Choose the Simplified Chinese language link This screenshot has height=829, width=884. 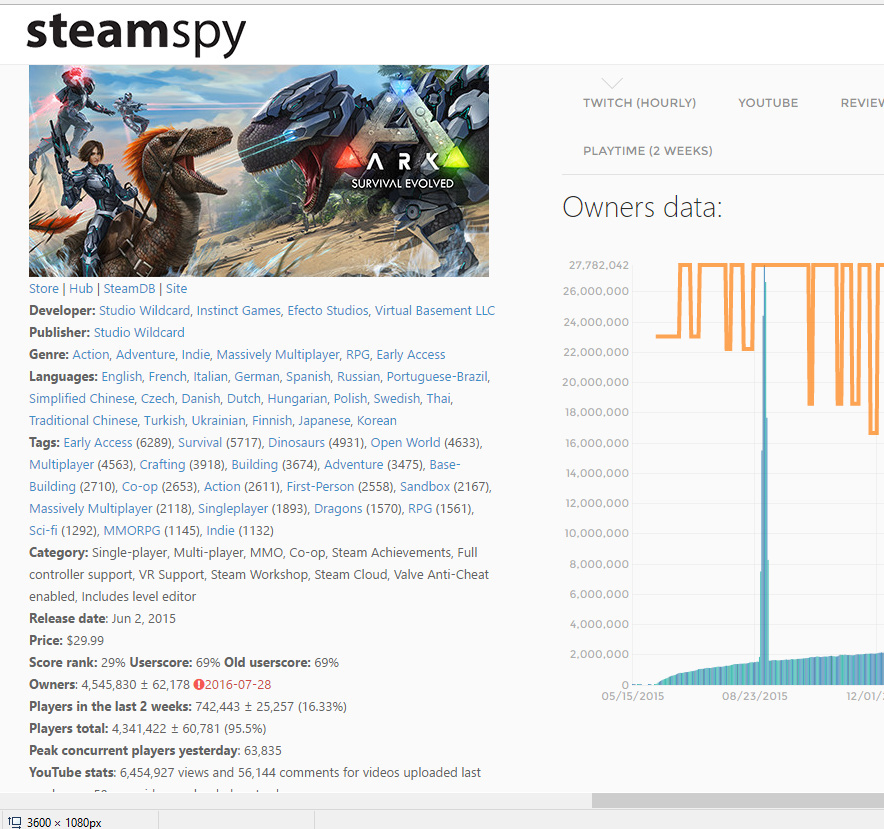click(x=82, y=399)
